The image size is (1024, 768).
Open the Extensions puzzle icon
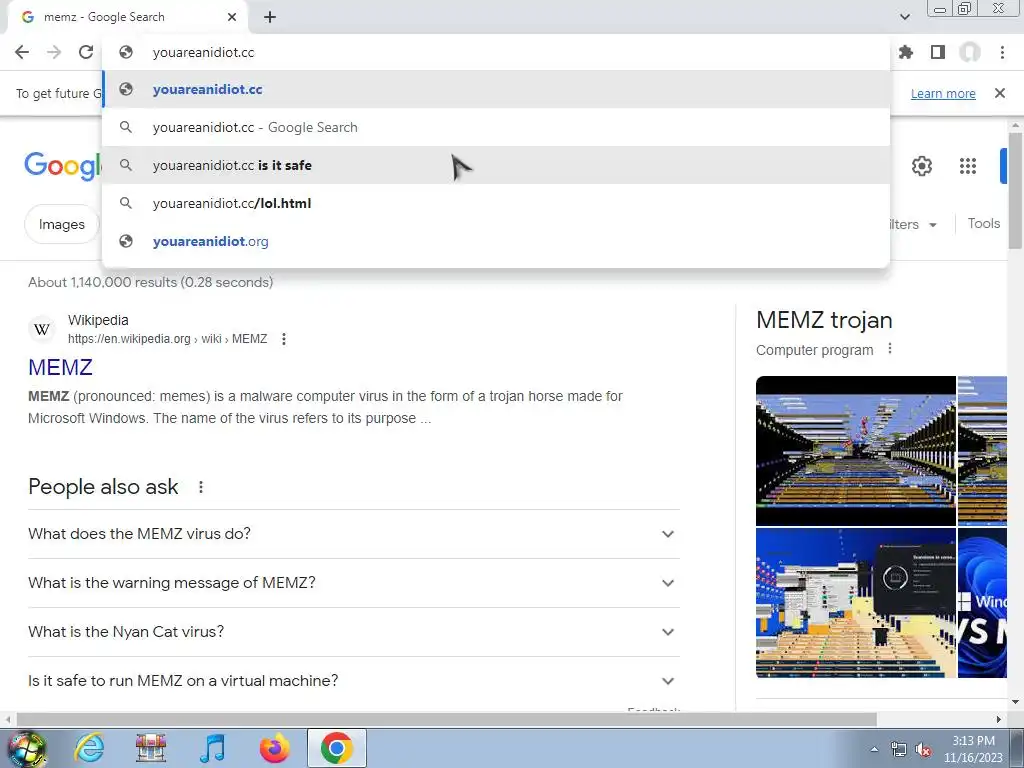tap(906, 52)
